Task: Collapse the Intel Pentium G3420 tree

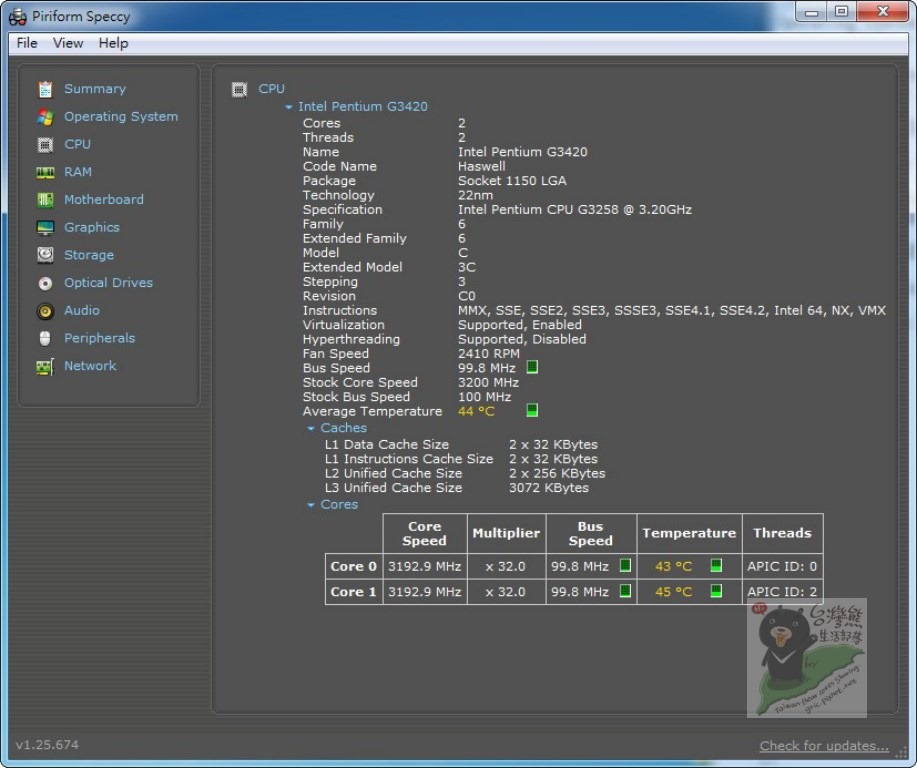Action: click(x=289, y=107)
